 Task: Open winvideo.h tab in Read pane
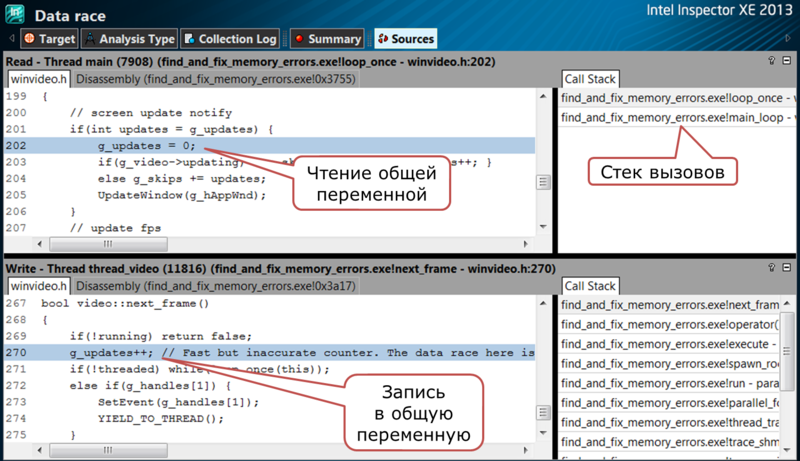click(x=39, y=79)
